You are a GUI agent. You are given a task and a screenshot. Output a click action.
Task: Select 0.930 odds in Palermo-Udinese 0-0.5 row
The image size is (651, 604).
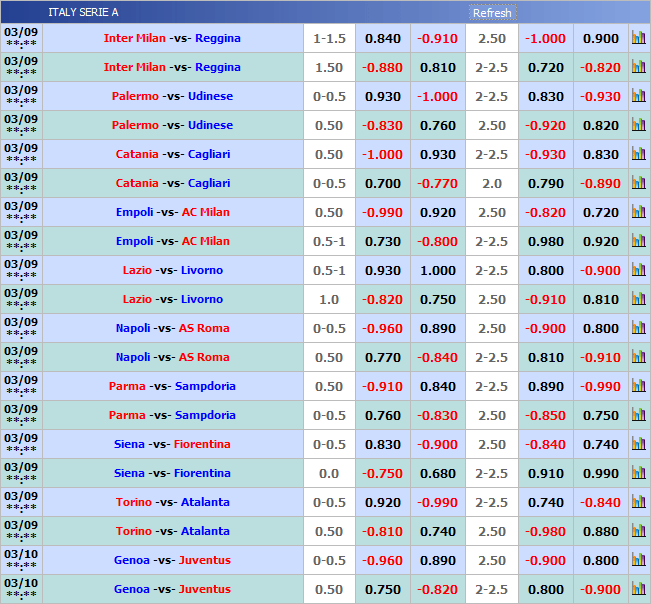coord(383,97)
